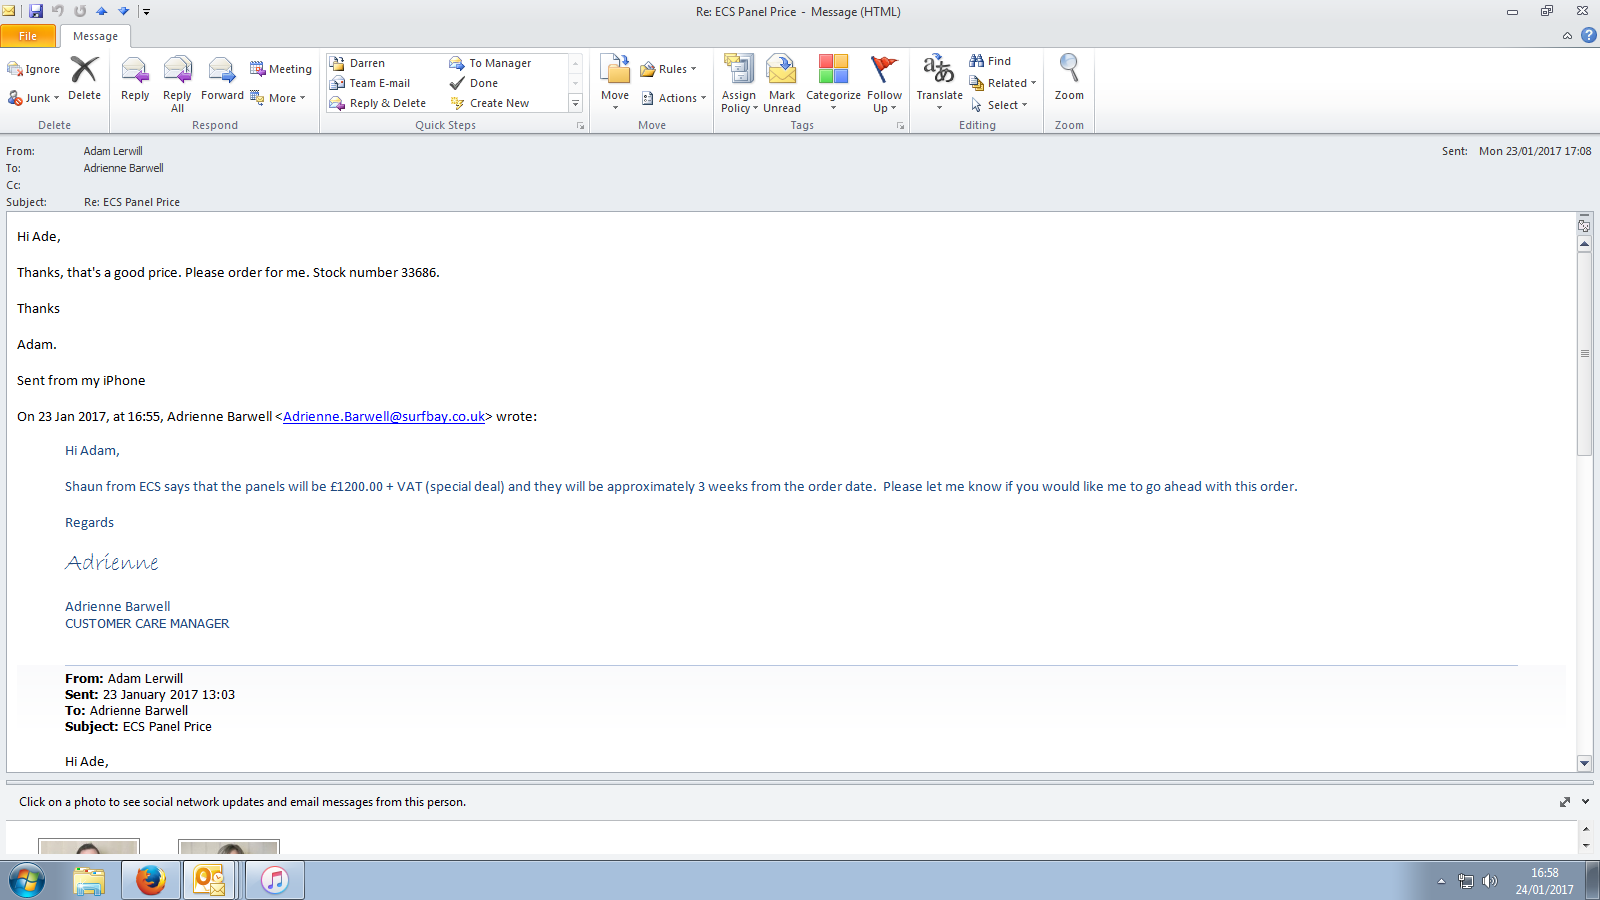The height and width of the screenshot is (900, 1600).
Task: Open Windows Explorer from the taskbar
Action: [x=89, y=880]
